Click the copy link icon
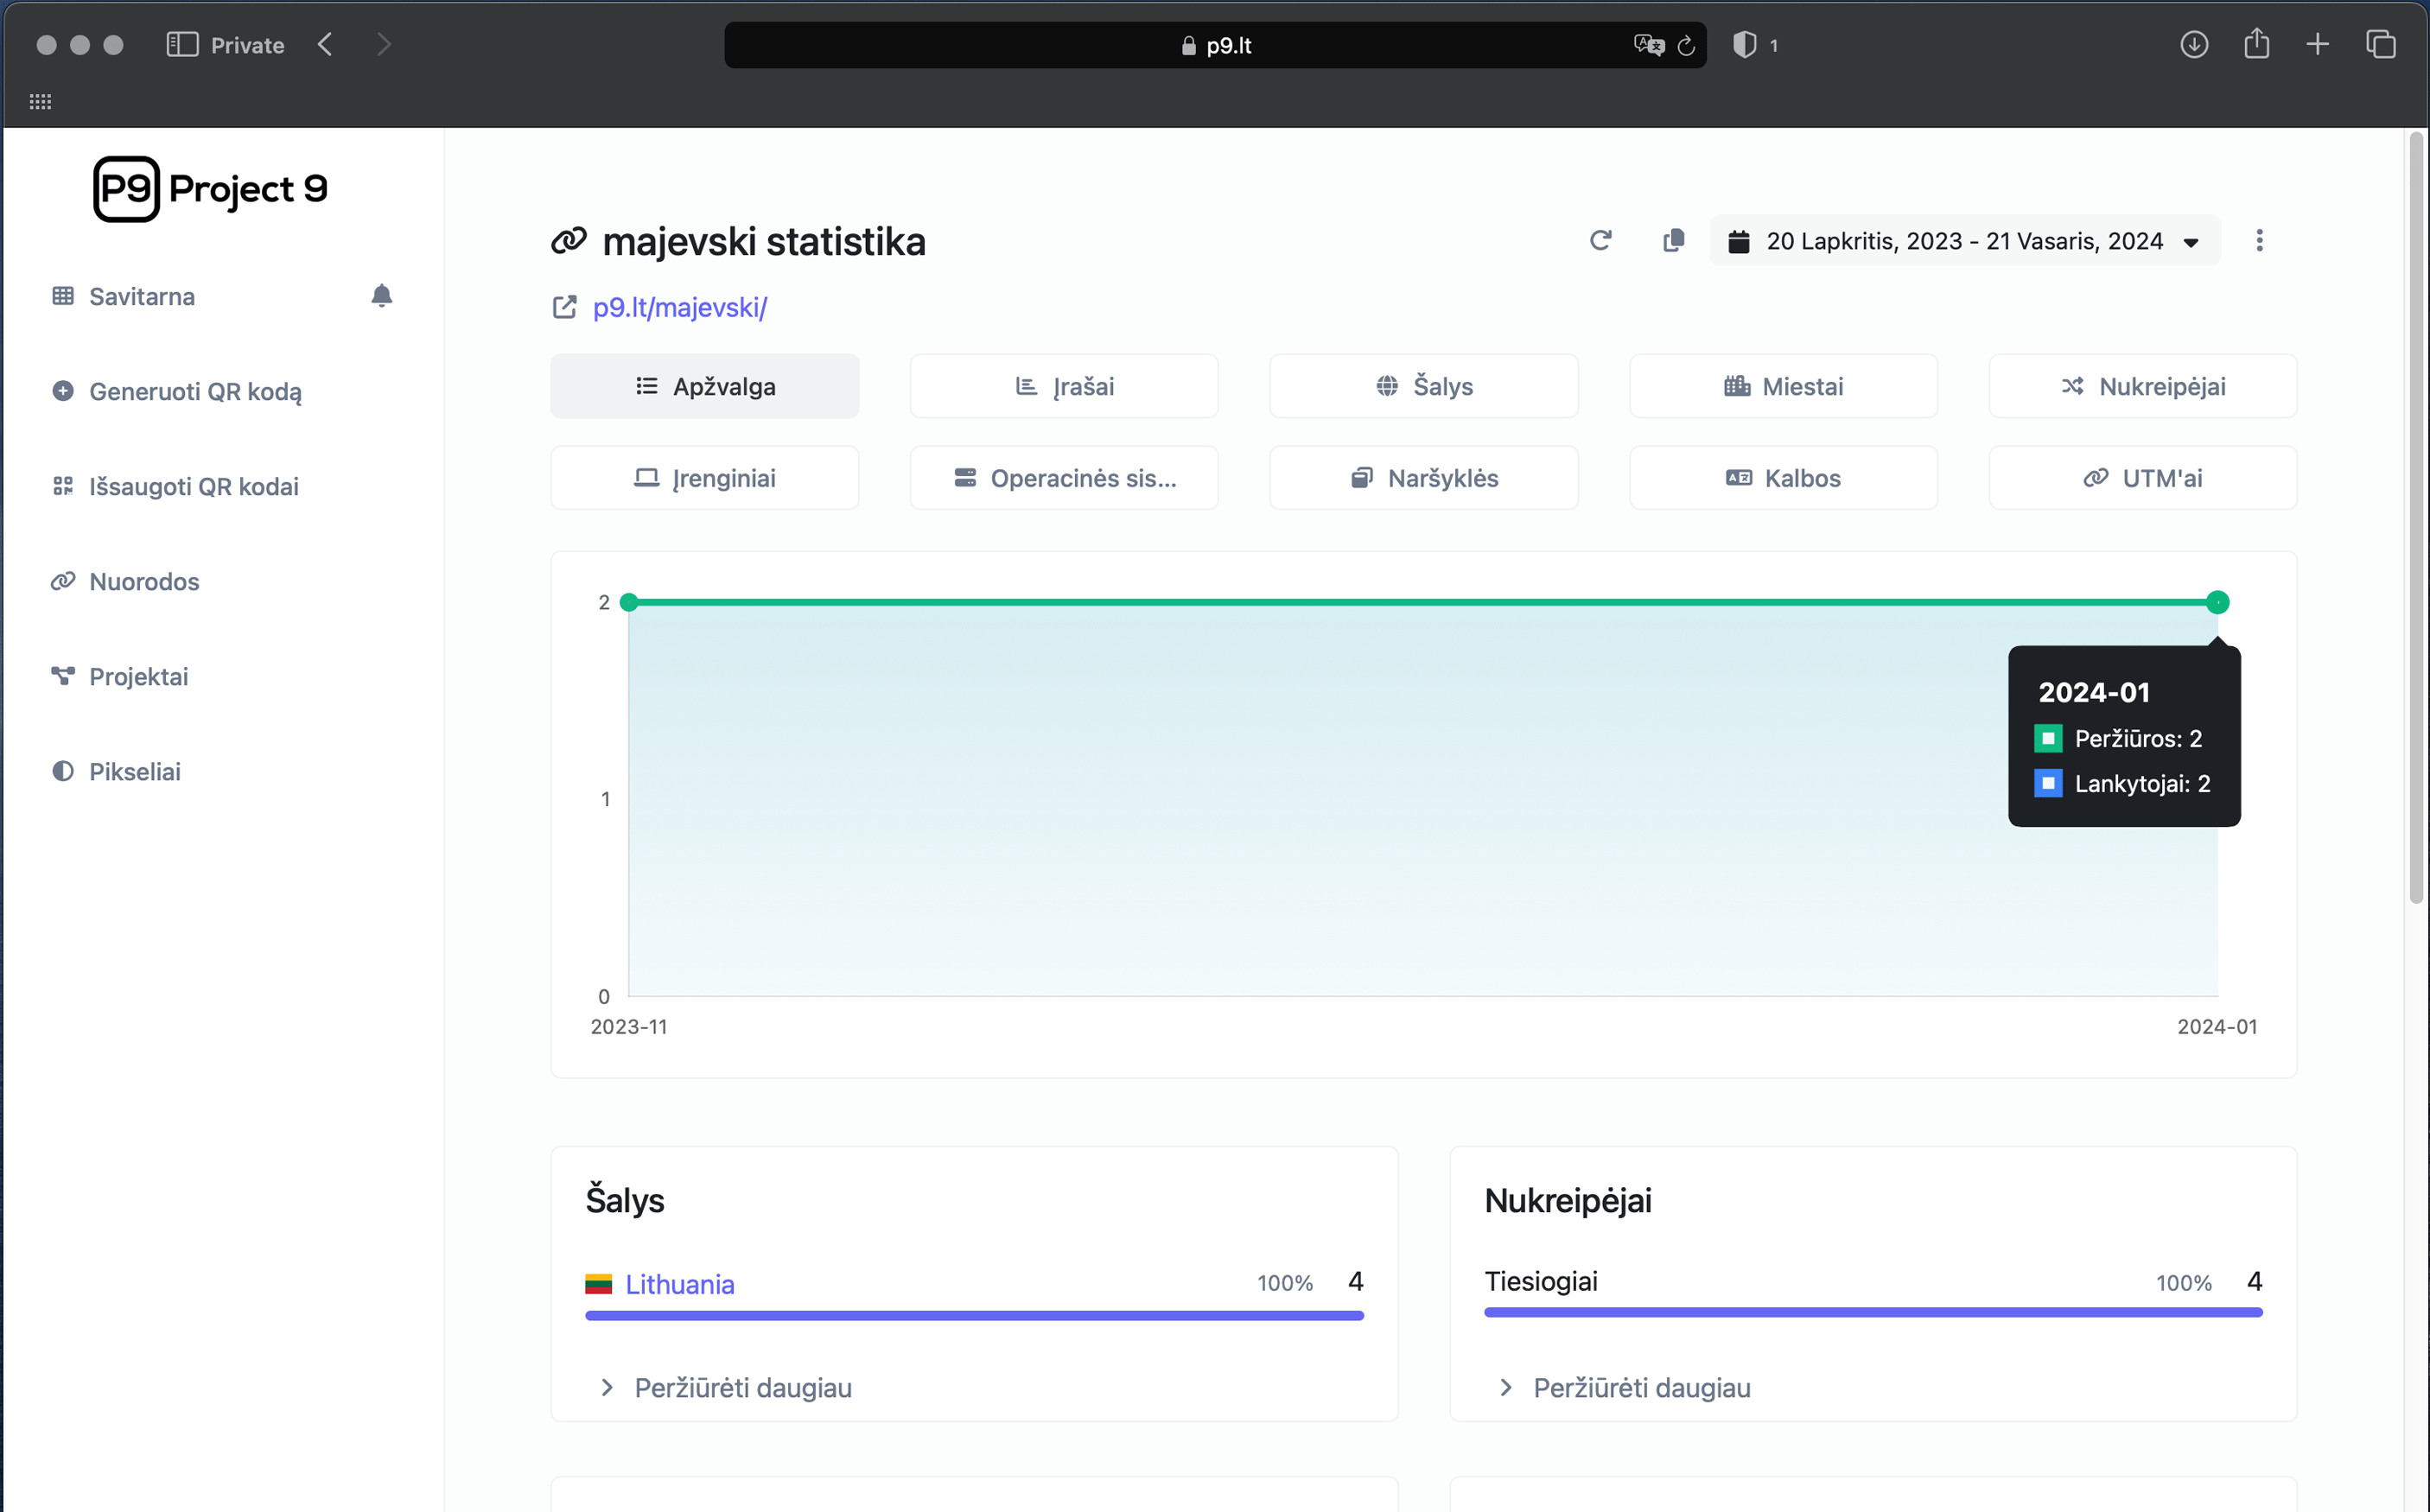Screen dimensions: 2430x1512 pyautogui.click(x=1673, y=241)
